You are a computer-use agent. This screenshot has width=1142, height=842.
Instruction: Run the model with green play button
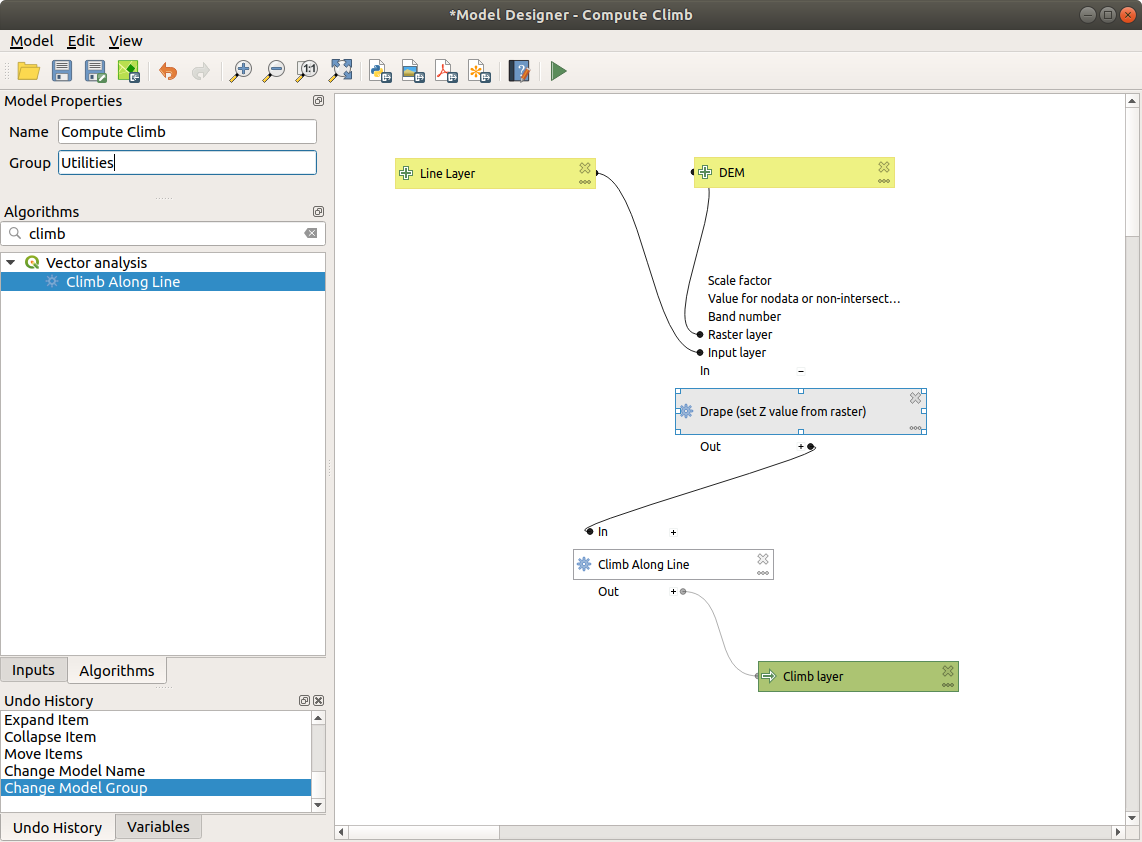click(x=558, y=71)
